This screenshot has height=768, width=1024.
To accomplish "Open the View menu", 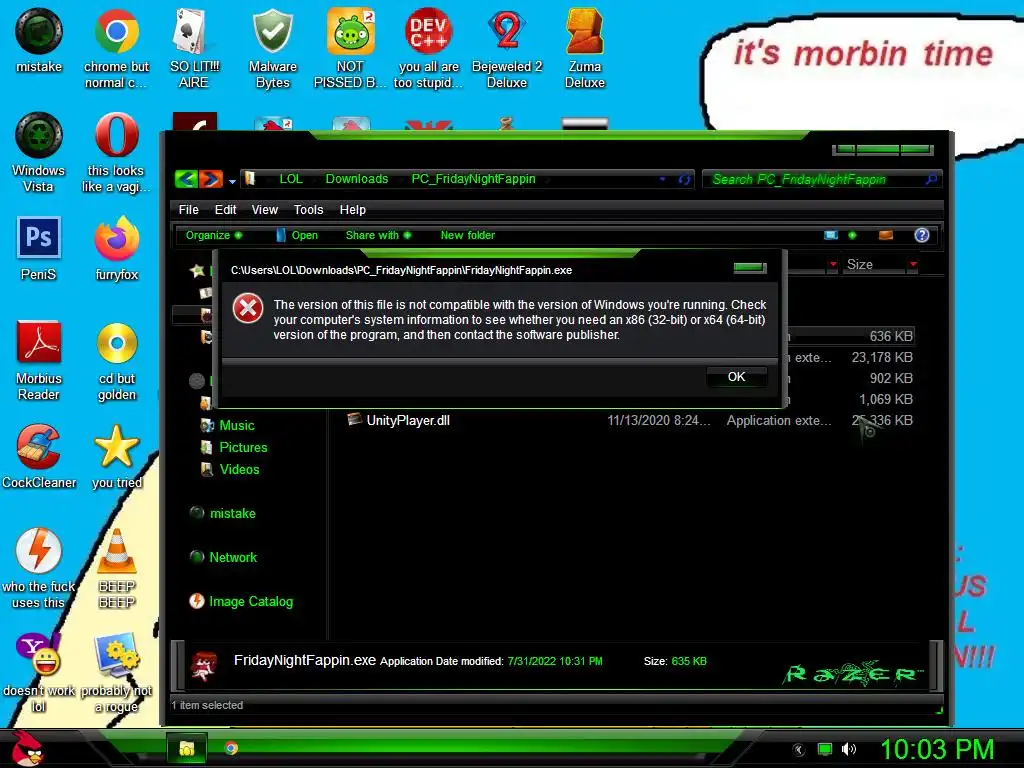I will coord(264,210).
